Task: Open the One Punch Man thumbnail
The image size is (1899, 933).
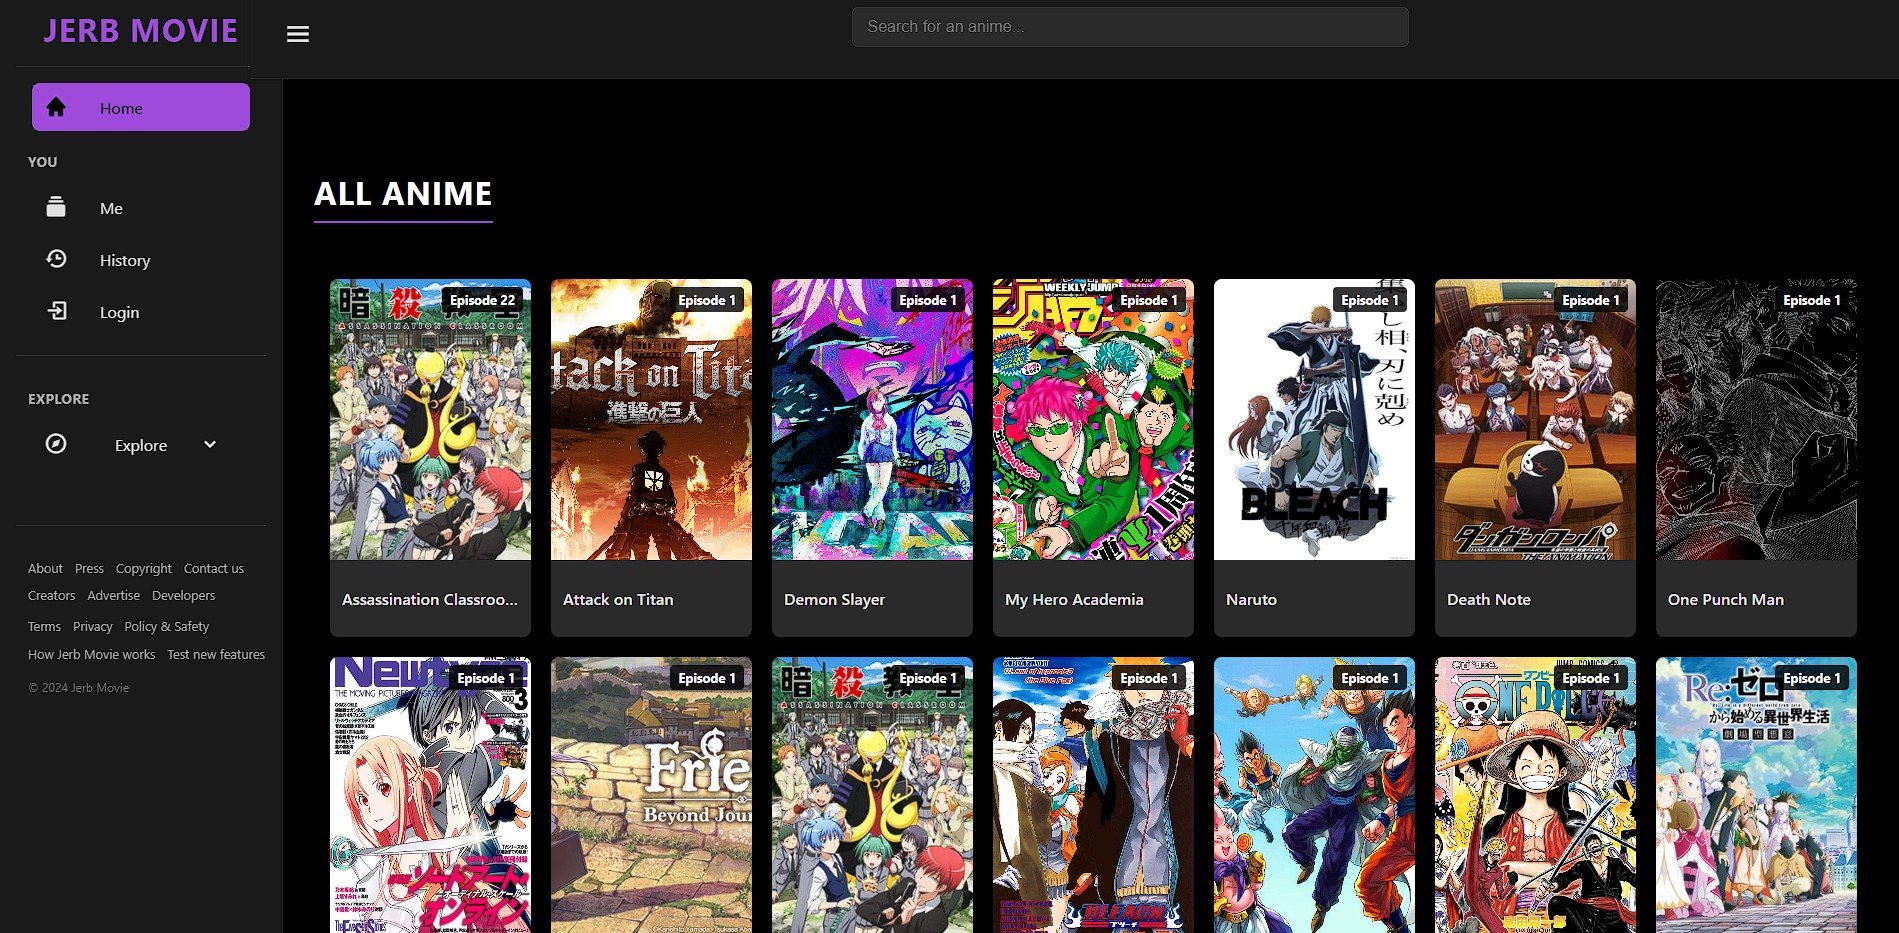Action: click(1755, 420)
